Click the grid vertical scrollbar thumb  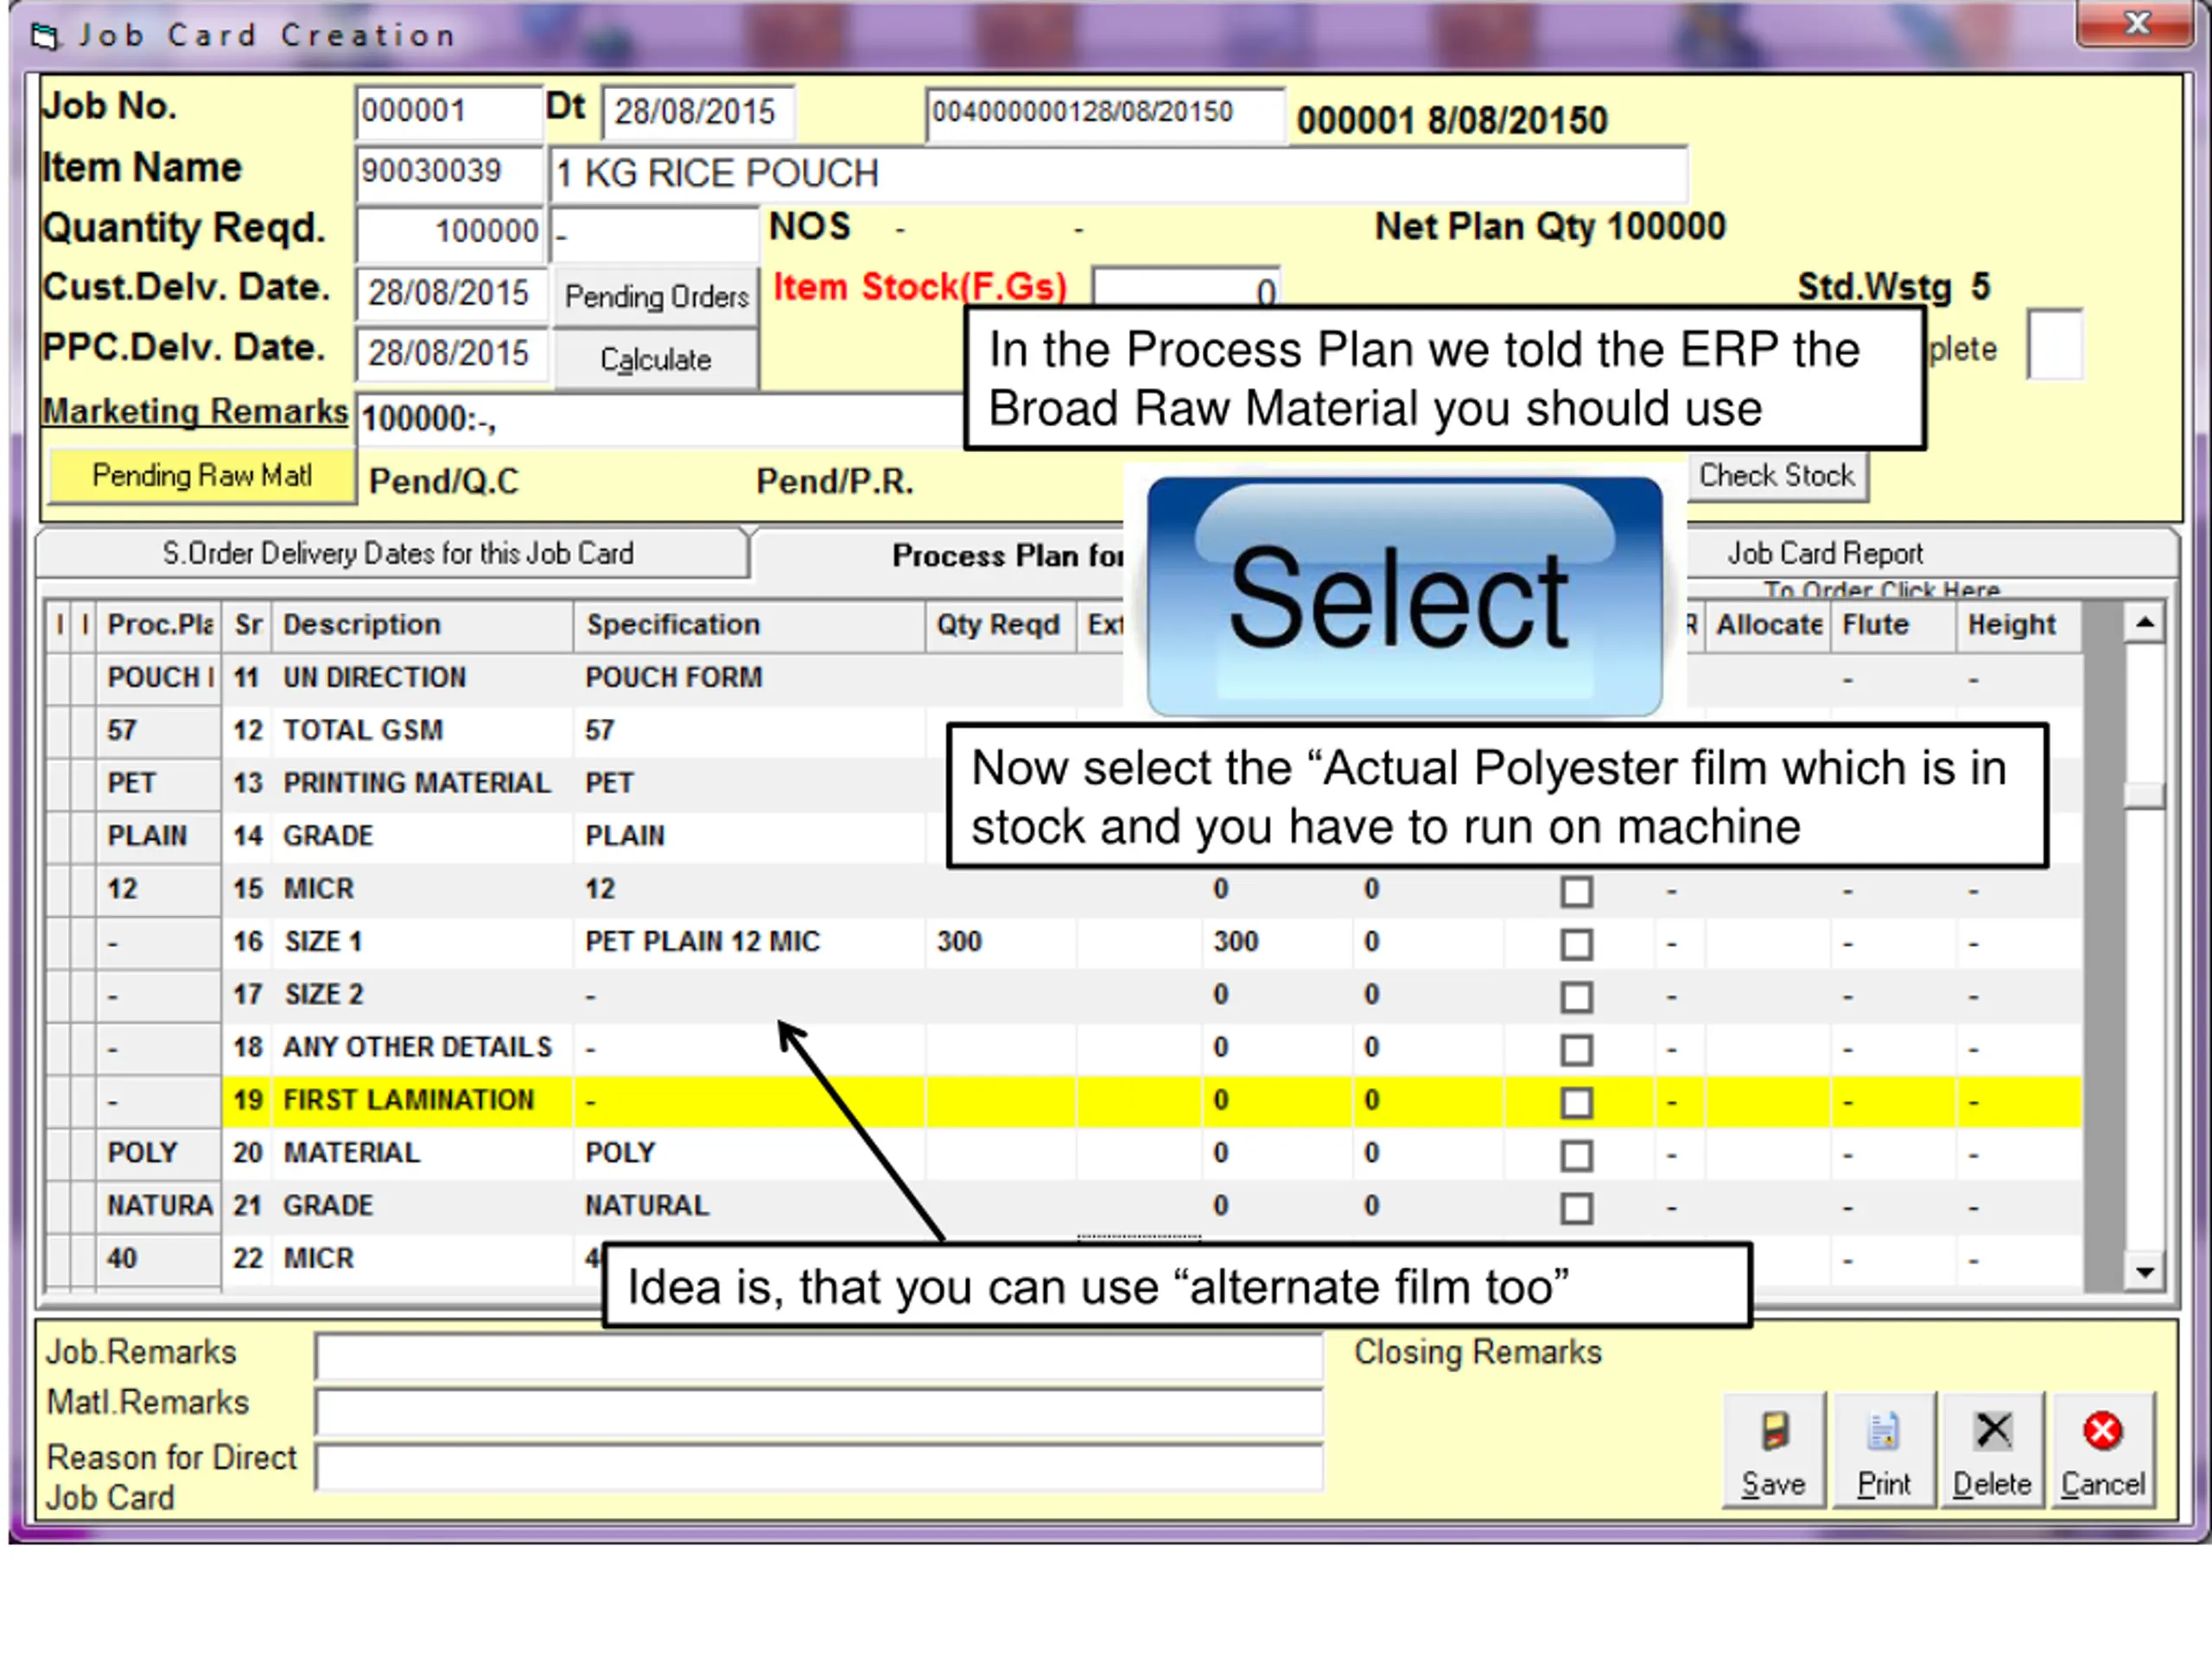pyautogui.click(x=2145, y=796)
